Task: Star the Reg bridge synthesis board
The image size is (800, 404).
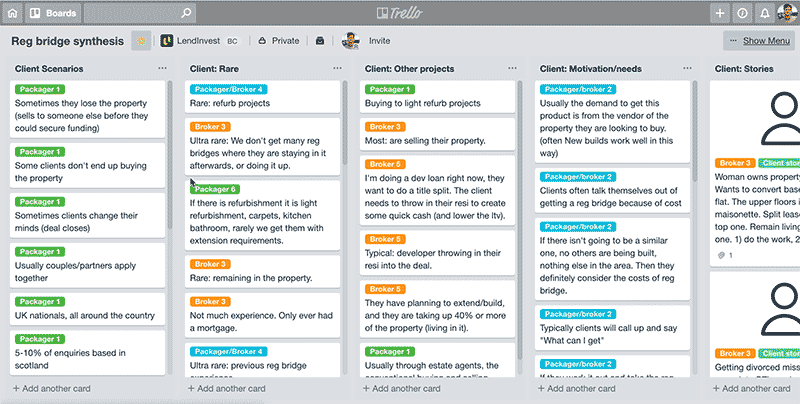Action: [140, 41]
